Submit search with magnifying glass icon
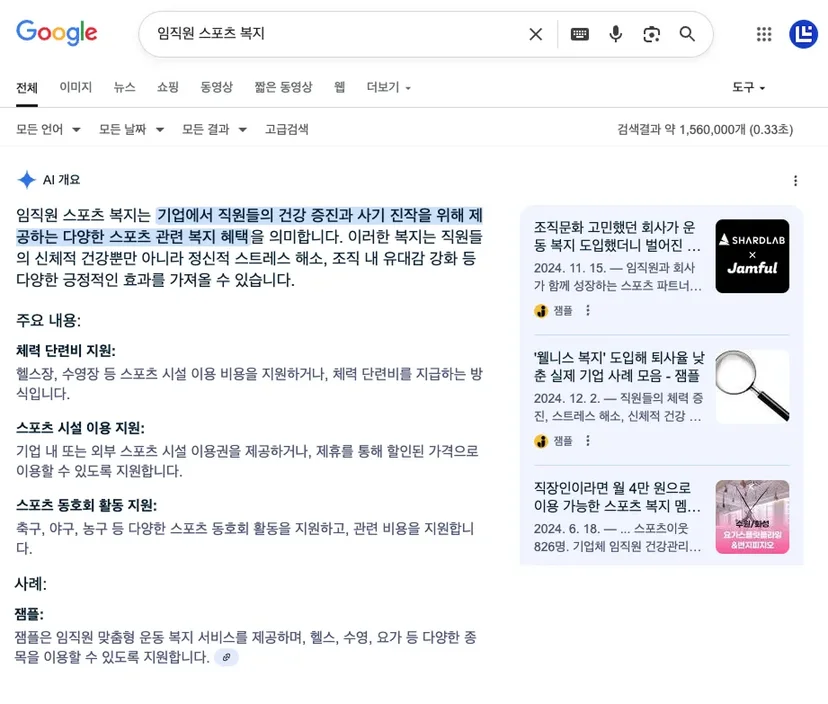 coord(687,34)
